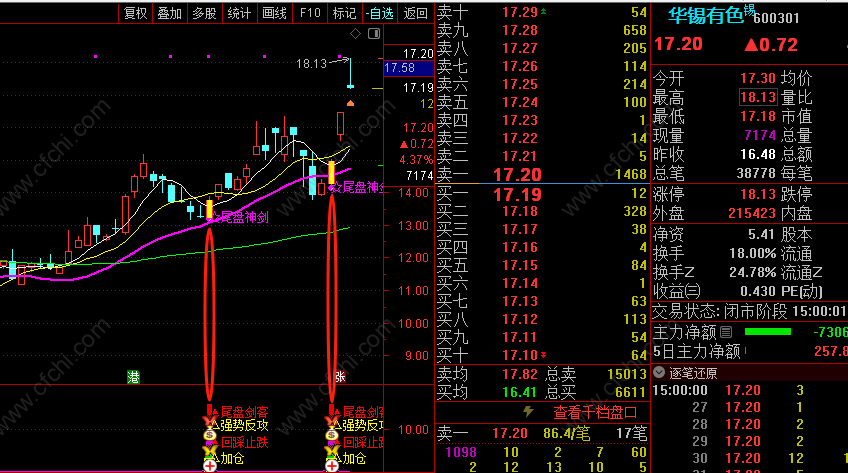848x473 pixels.
Task: Click the 卖五 price 17.24
Action: click(520, 102)
